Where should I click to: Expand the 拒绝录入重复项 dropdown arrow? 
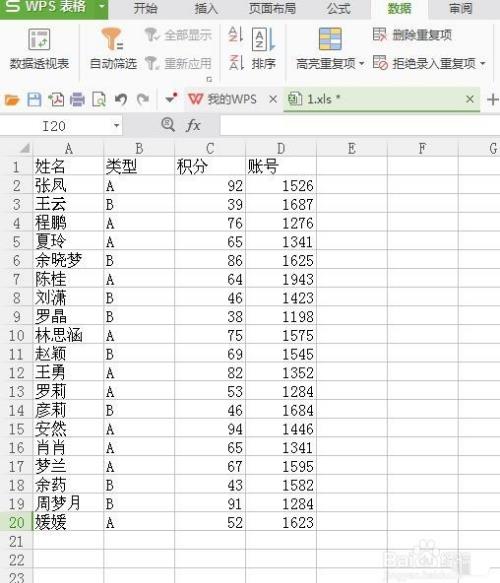[x=483, y=64]
